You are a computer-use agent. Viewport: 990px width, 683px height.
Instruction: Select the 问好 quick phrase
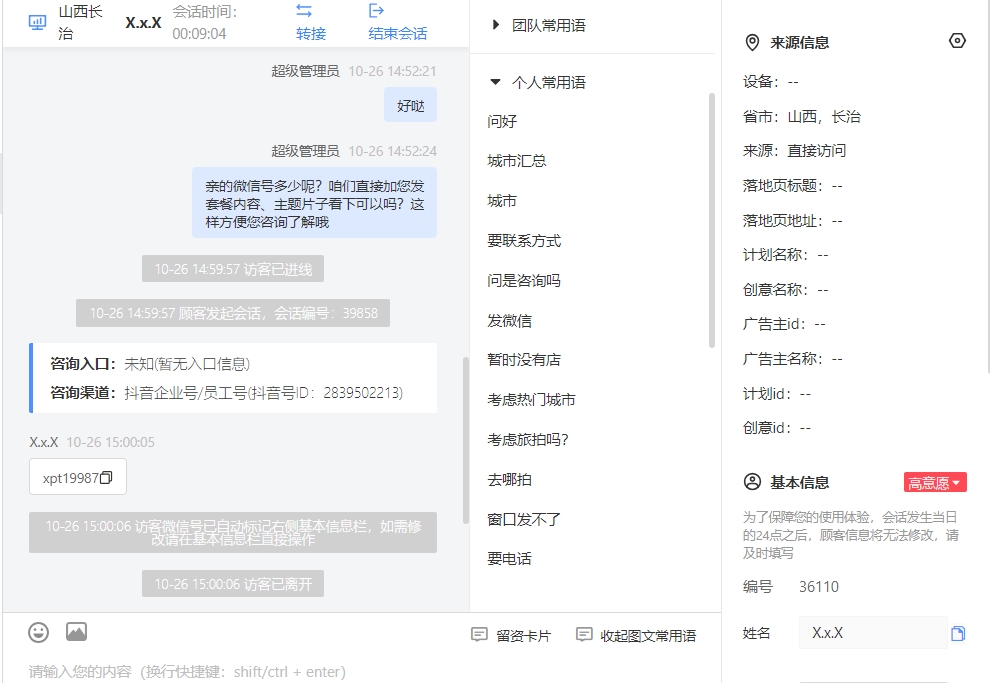point(502,121)
